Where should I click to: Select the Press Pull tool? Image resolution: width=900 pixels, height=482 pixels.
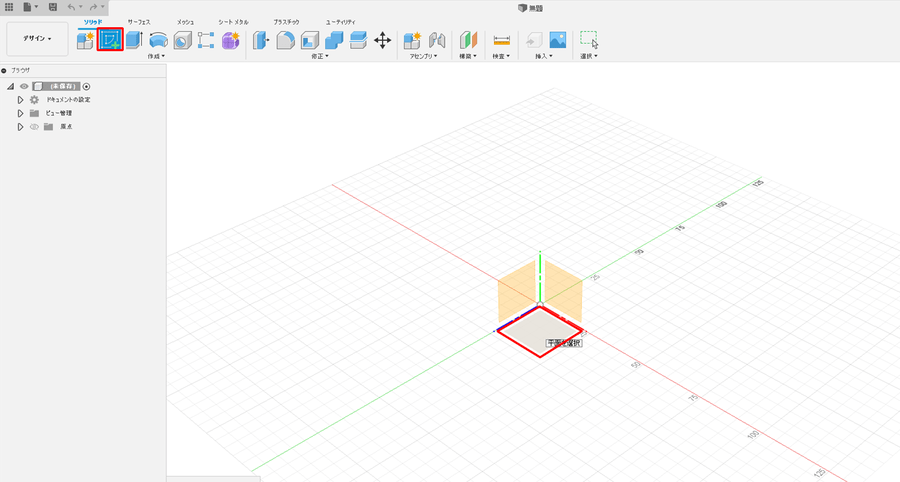pyautogui.click(x=261, y=40)
